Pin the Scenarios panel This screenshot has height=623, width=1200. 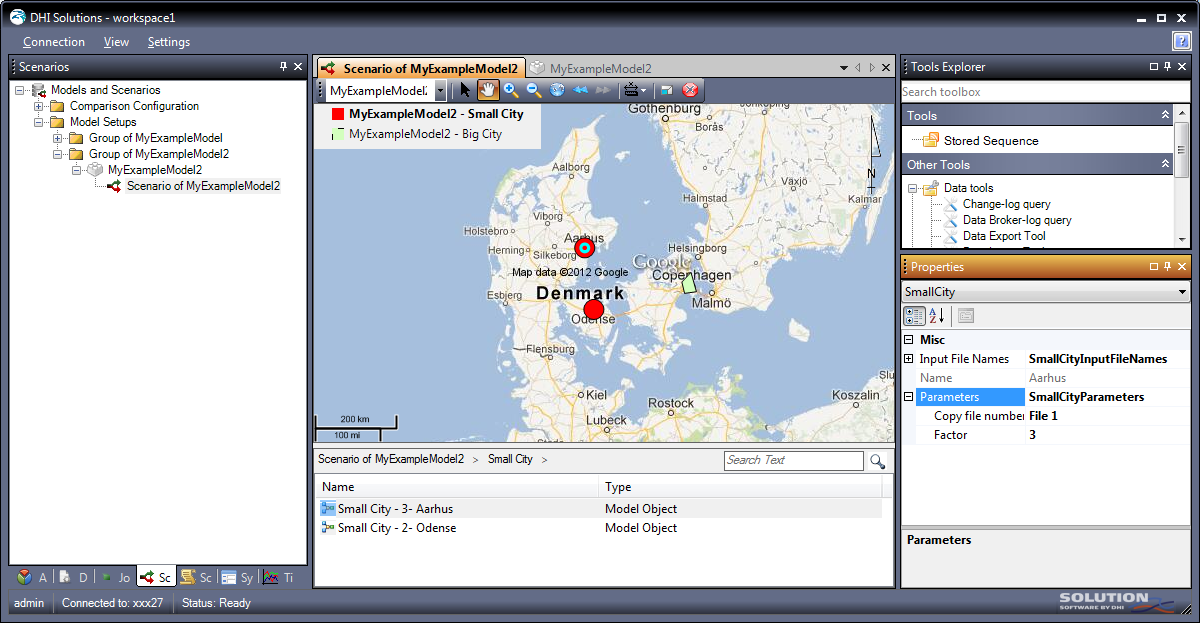283,67
